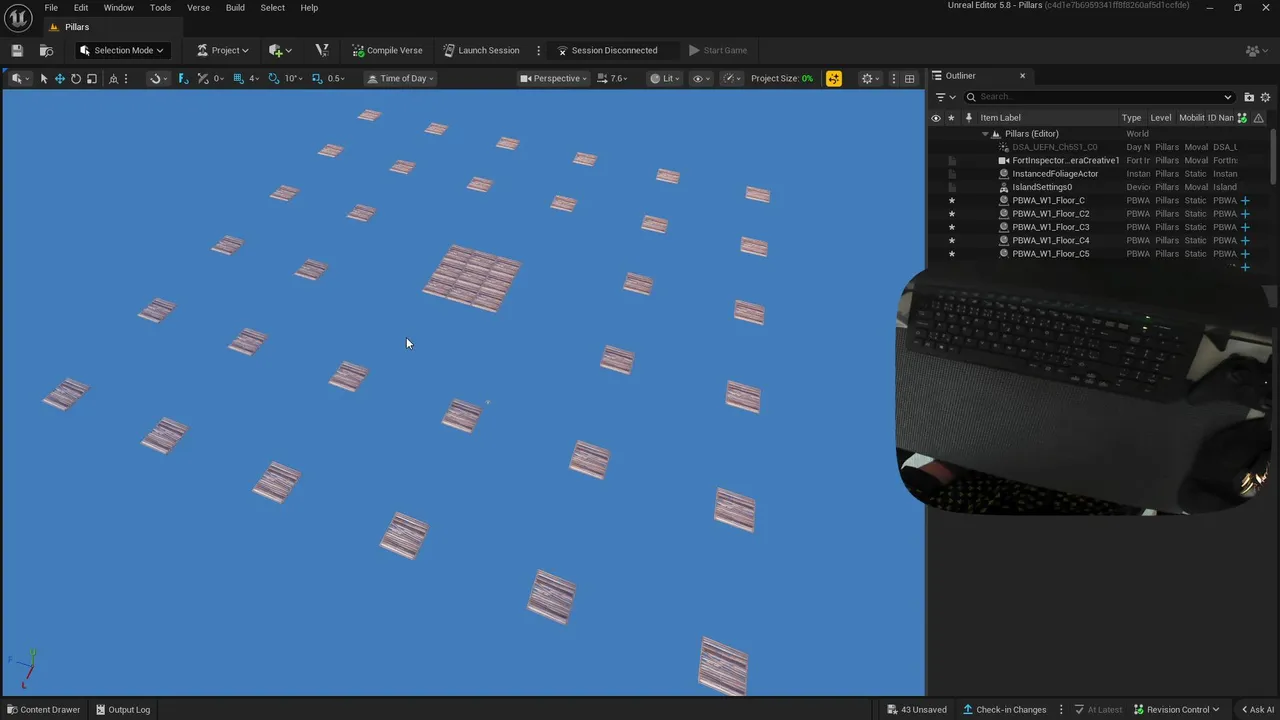Toggle star on PBWA_W1_Floor_C4 row

pyautogui.click(x=951, y=240)
